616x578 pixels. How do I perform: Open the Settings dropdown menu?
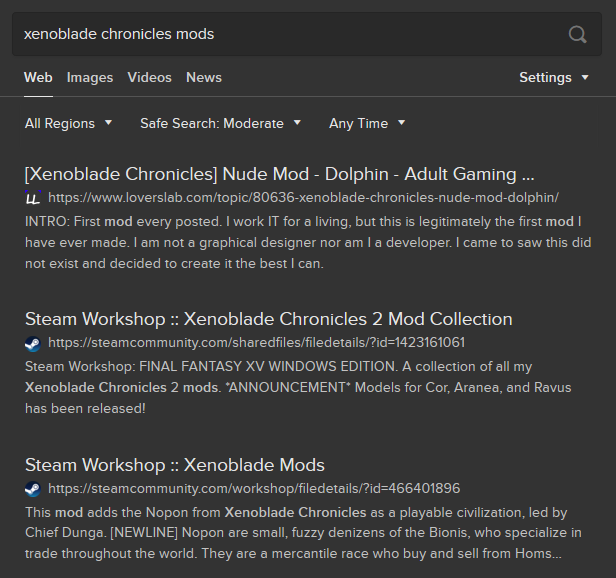[x=554, y=77]
